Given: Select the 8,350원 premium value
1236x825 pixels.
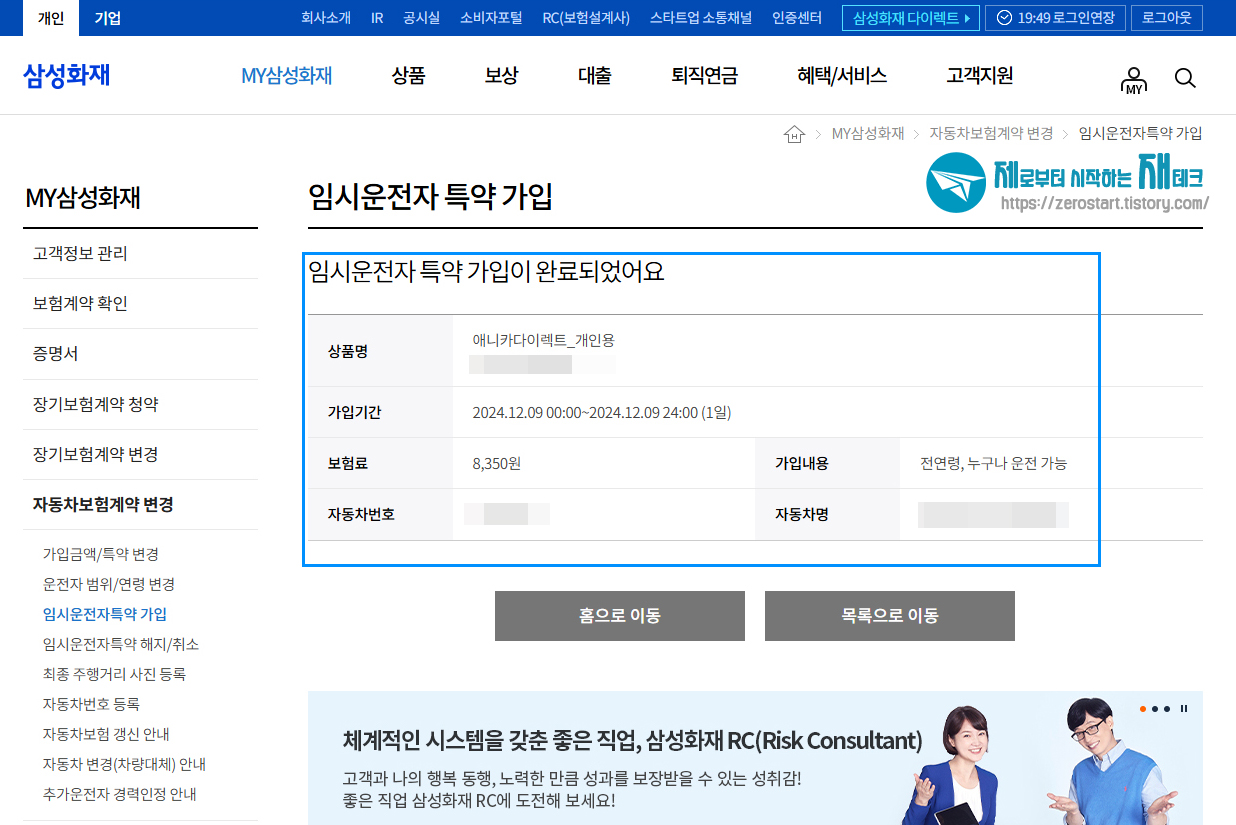Looking at the screenshot, I should 497,464.
